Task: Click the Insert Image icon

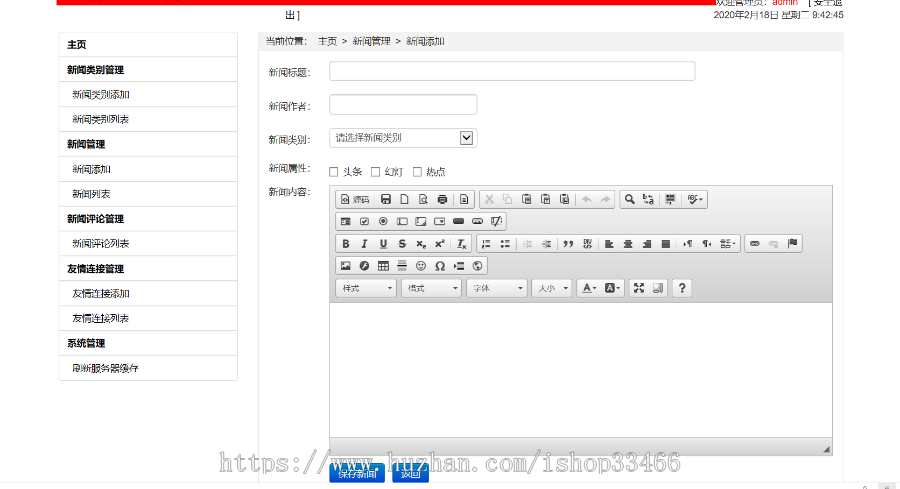Action: point(346,266)
